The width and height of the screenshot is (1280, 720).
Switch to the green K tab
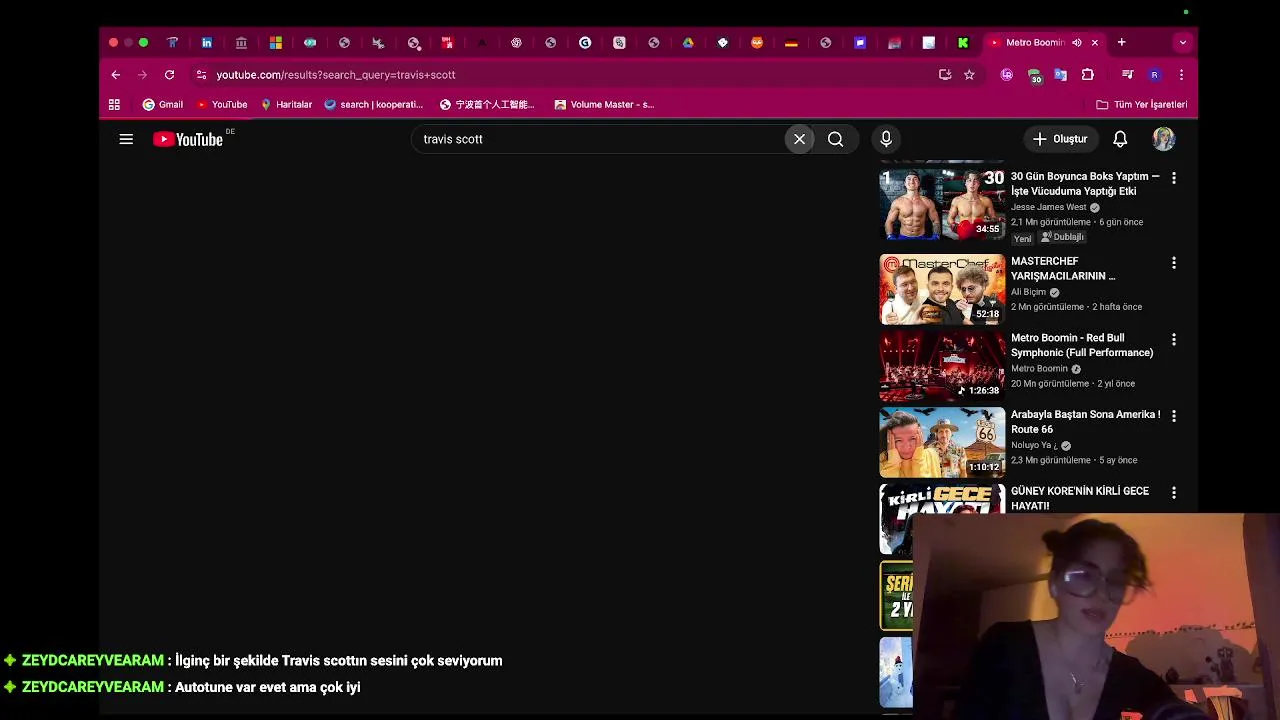pos(963,43)
